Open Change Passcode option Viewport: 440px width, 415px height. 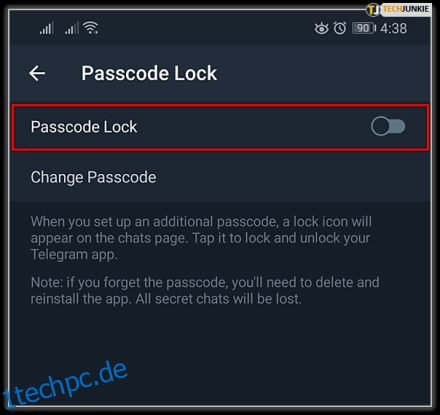[93, 177]
